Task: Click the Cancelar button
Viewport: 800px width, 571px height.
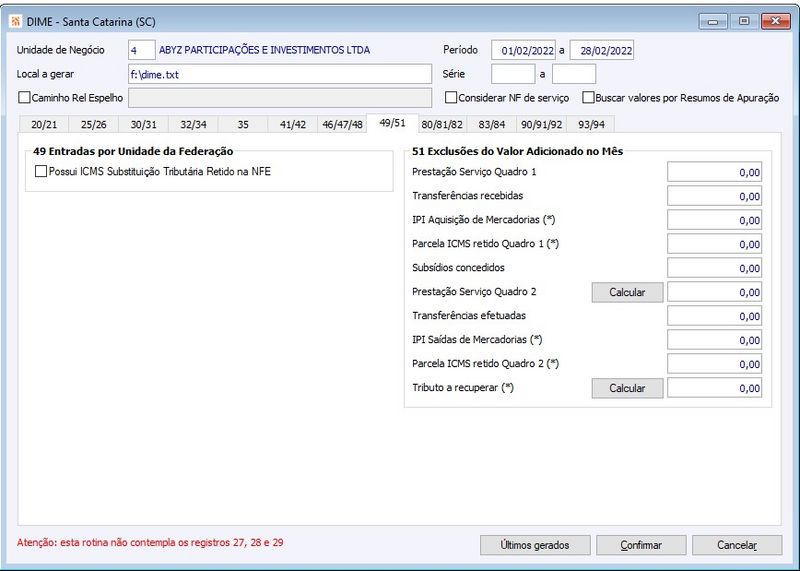Action: pyautogui.click(x=737, y=545)
